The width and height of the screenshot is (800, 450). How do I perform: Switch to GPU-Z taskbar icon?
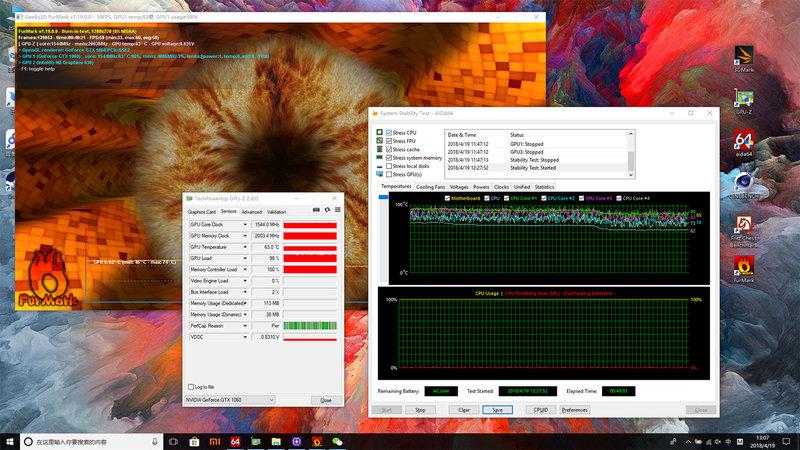256,441
